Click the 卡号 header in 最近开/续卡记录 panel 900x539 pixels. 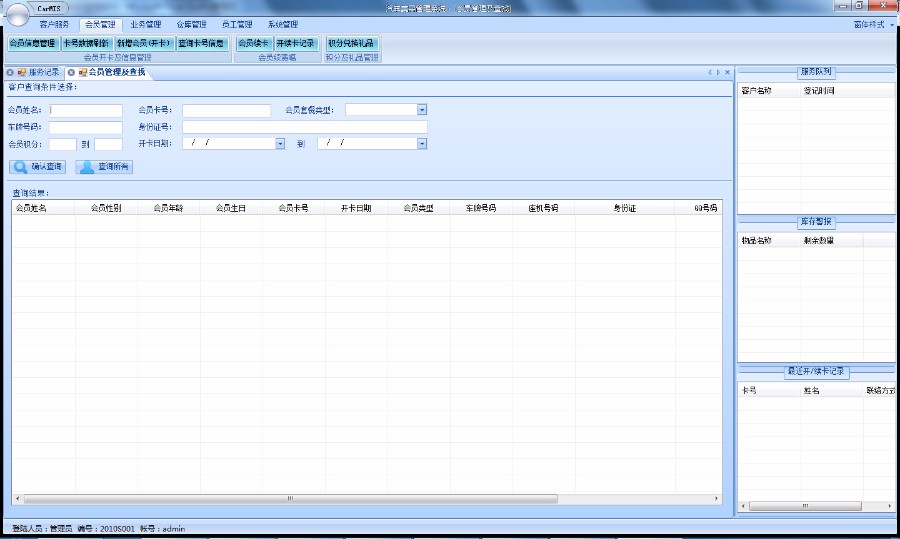769,390
